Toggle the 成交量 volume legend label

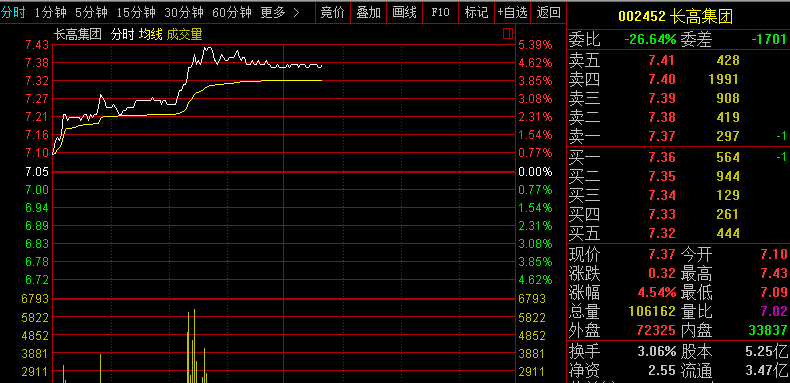(x=184, y=35)
